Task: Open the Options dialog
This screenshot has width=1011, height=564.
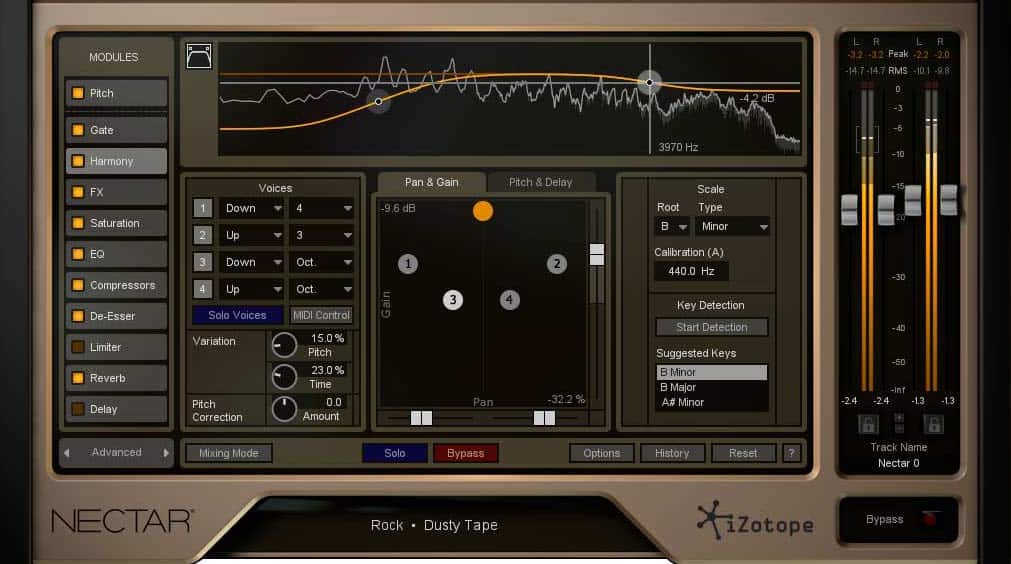Action: [602, 453]
